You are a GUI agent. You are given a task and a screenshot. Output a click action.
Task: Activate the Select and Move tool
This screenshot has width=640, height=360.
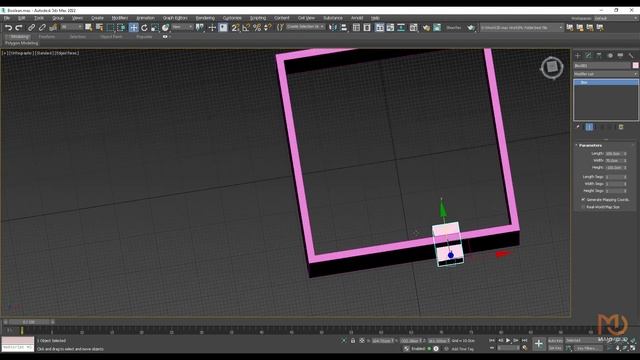pos(133,28)
